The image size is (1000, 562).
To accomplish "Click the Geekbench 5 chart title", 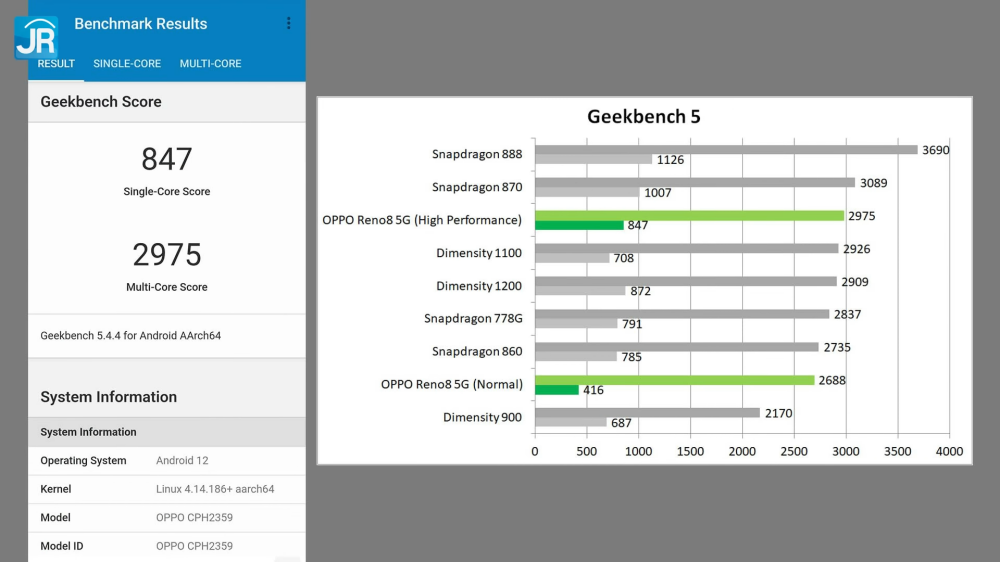I will click(x=643, y=117).
